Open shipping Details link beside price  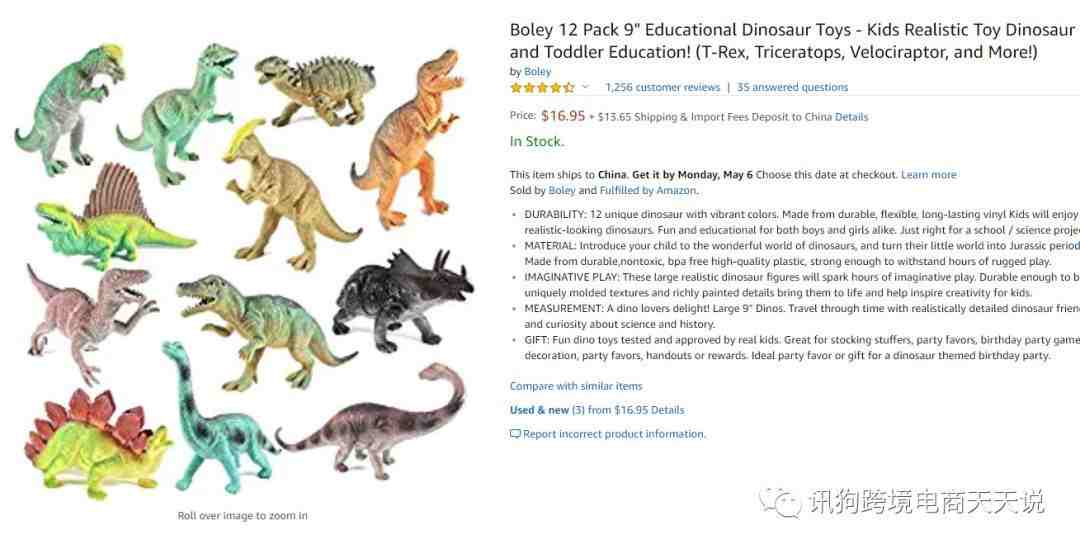click(x=851, y=117)
